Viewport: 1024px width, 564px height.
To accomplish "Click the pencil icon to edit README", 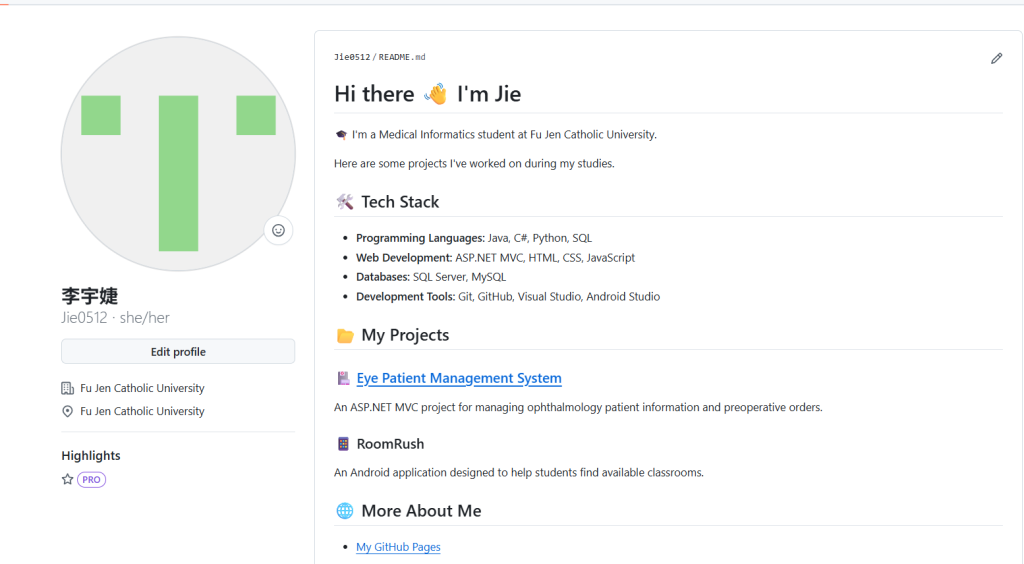I will point(996,59).
